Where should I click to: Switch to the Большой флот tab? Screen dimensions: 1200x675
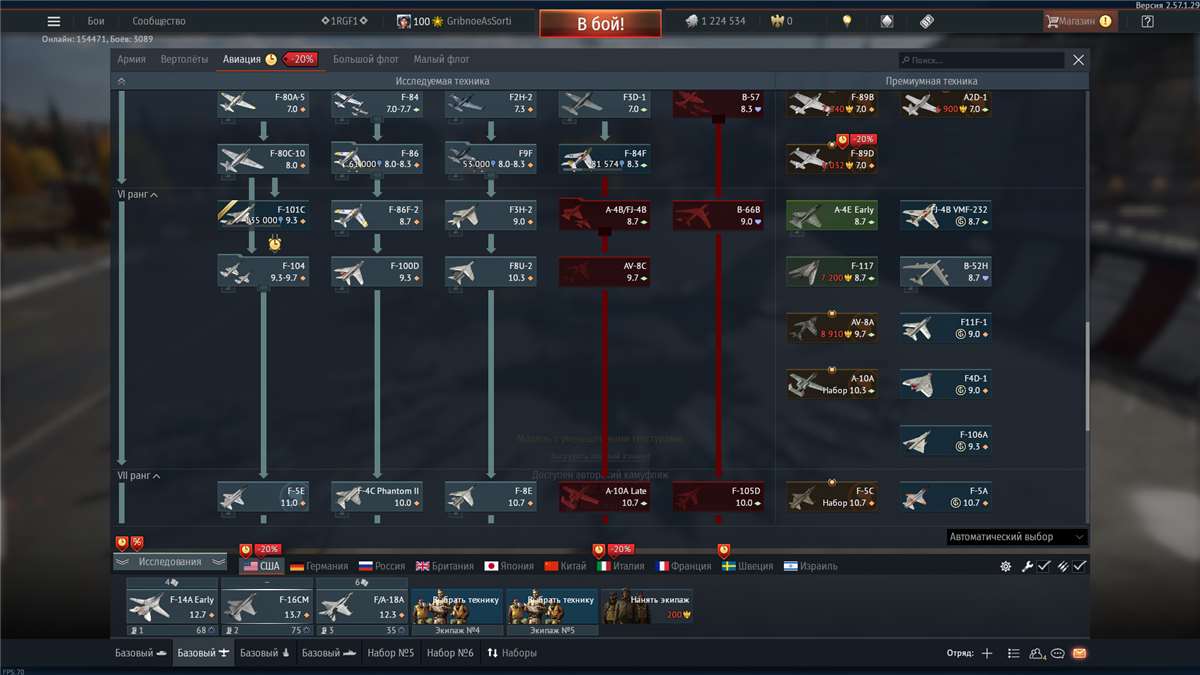point(366,59)
